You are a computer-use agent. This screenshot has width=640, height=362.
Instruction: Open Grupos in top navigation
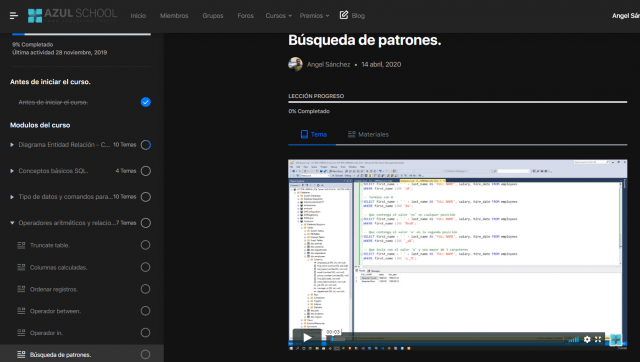(213, 16)
